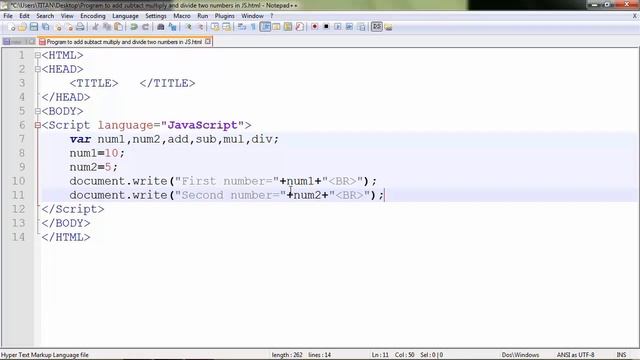640x360 pixels.
Task: Toggle synchronized horizontal scrolling icon
Action: [227, 27]
